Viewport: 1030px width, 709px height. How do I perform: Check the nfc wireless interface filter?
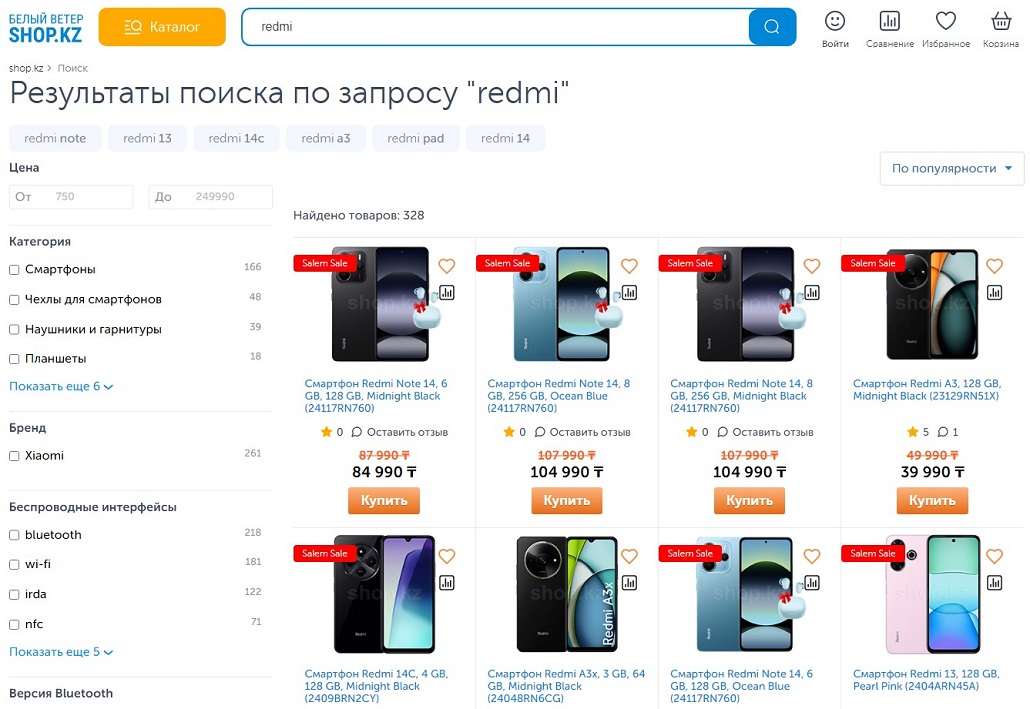click(14, 625)
